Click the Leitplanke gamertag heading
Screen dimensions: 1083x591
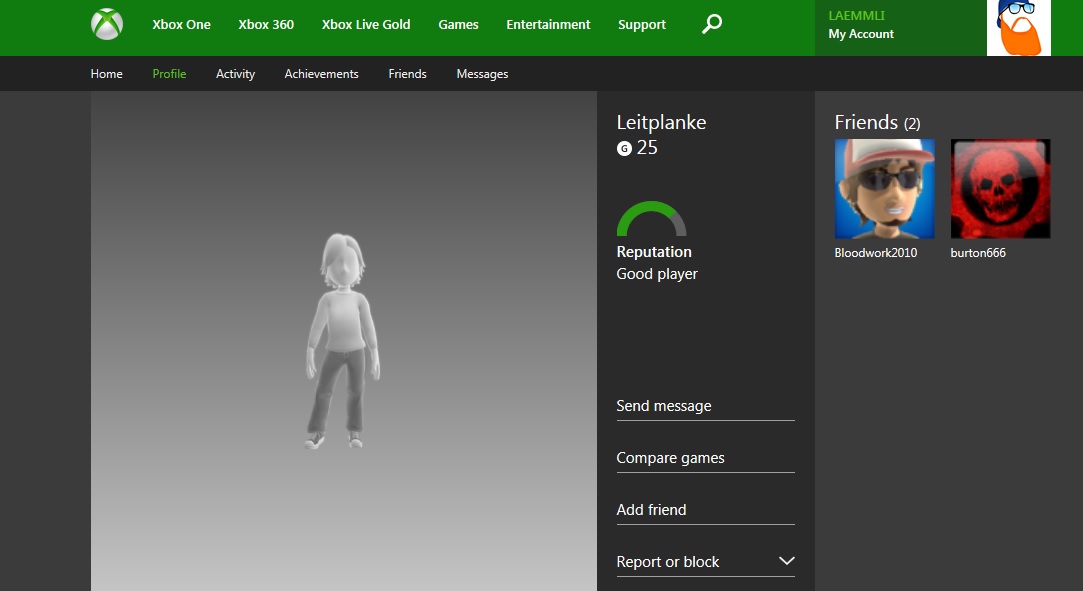[661, 122]
